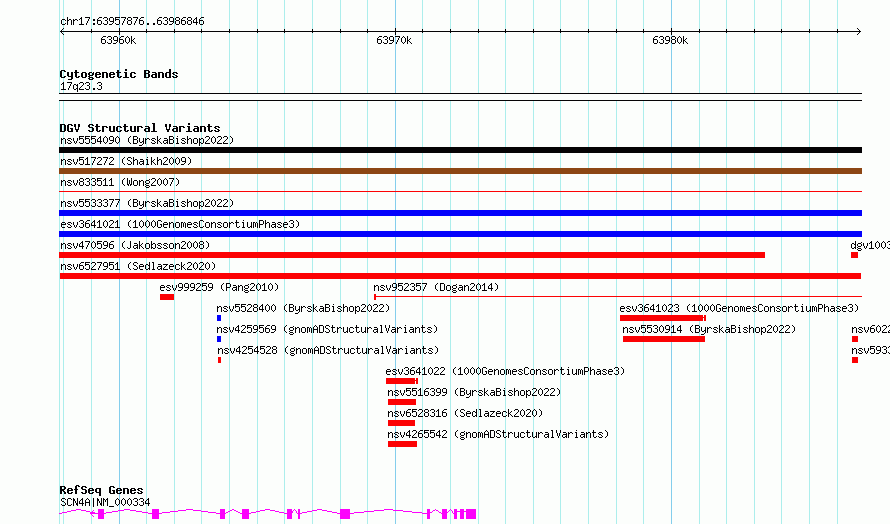Open variant nsv5516399 (ByrskaBishop2022) label
This screenshot has height=524, width=890.
[x=474, y=392]
